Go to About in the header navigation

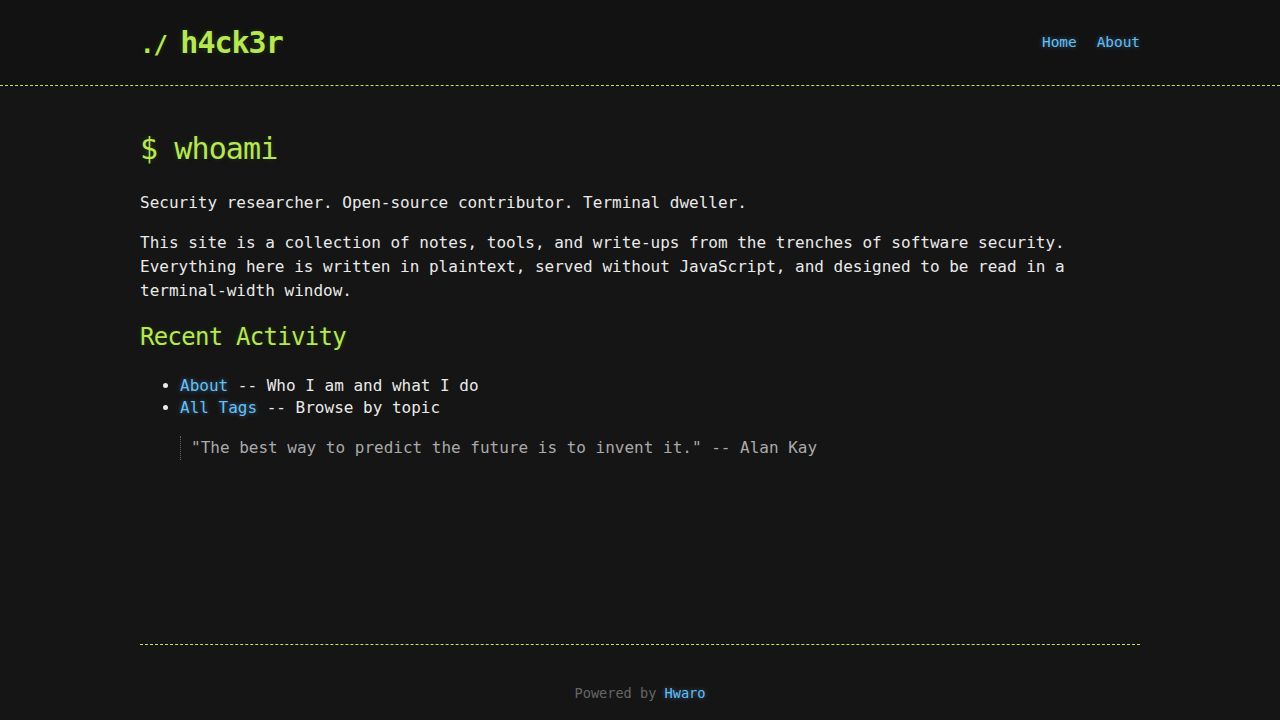(1117, 42)
